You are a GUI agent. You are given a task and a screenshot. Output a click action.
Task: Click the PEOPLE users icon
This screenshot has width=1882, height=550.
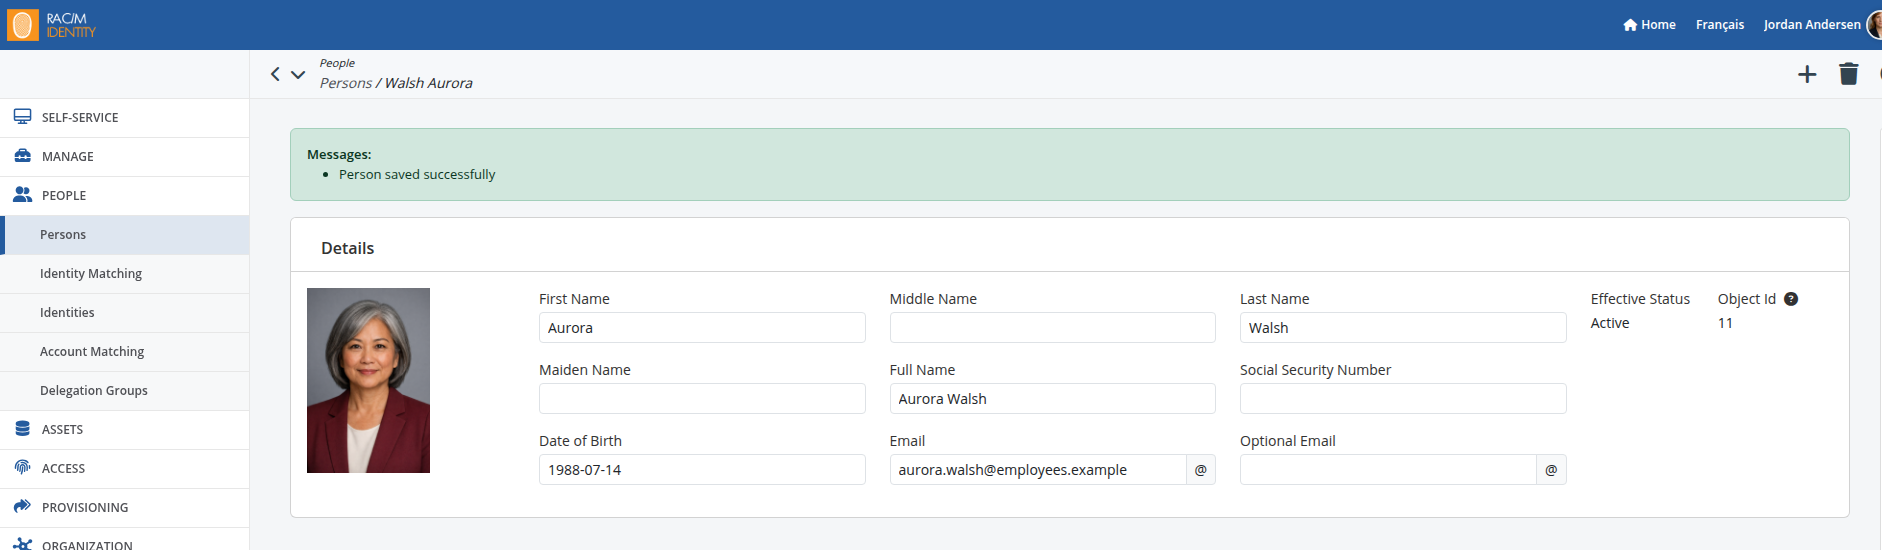[x=22, y=195]
